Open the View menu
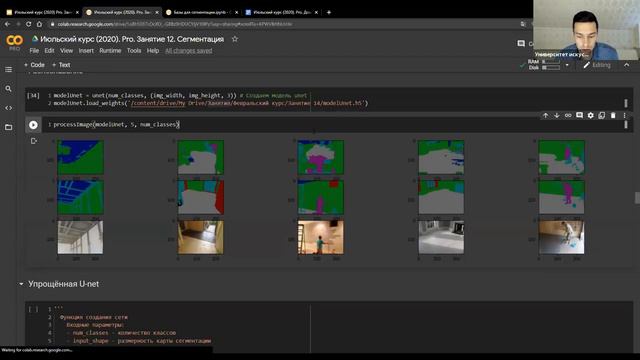 point(67,51)
